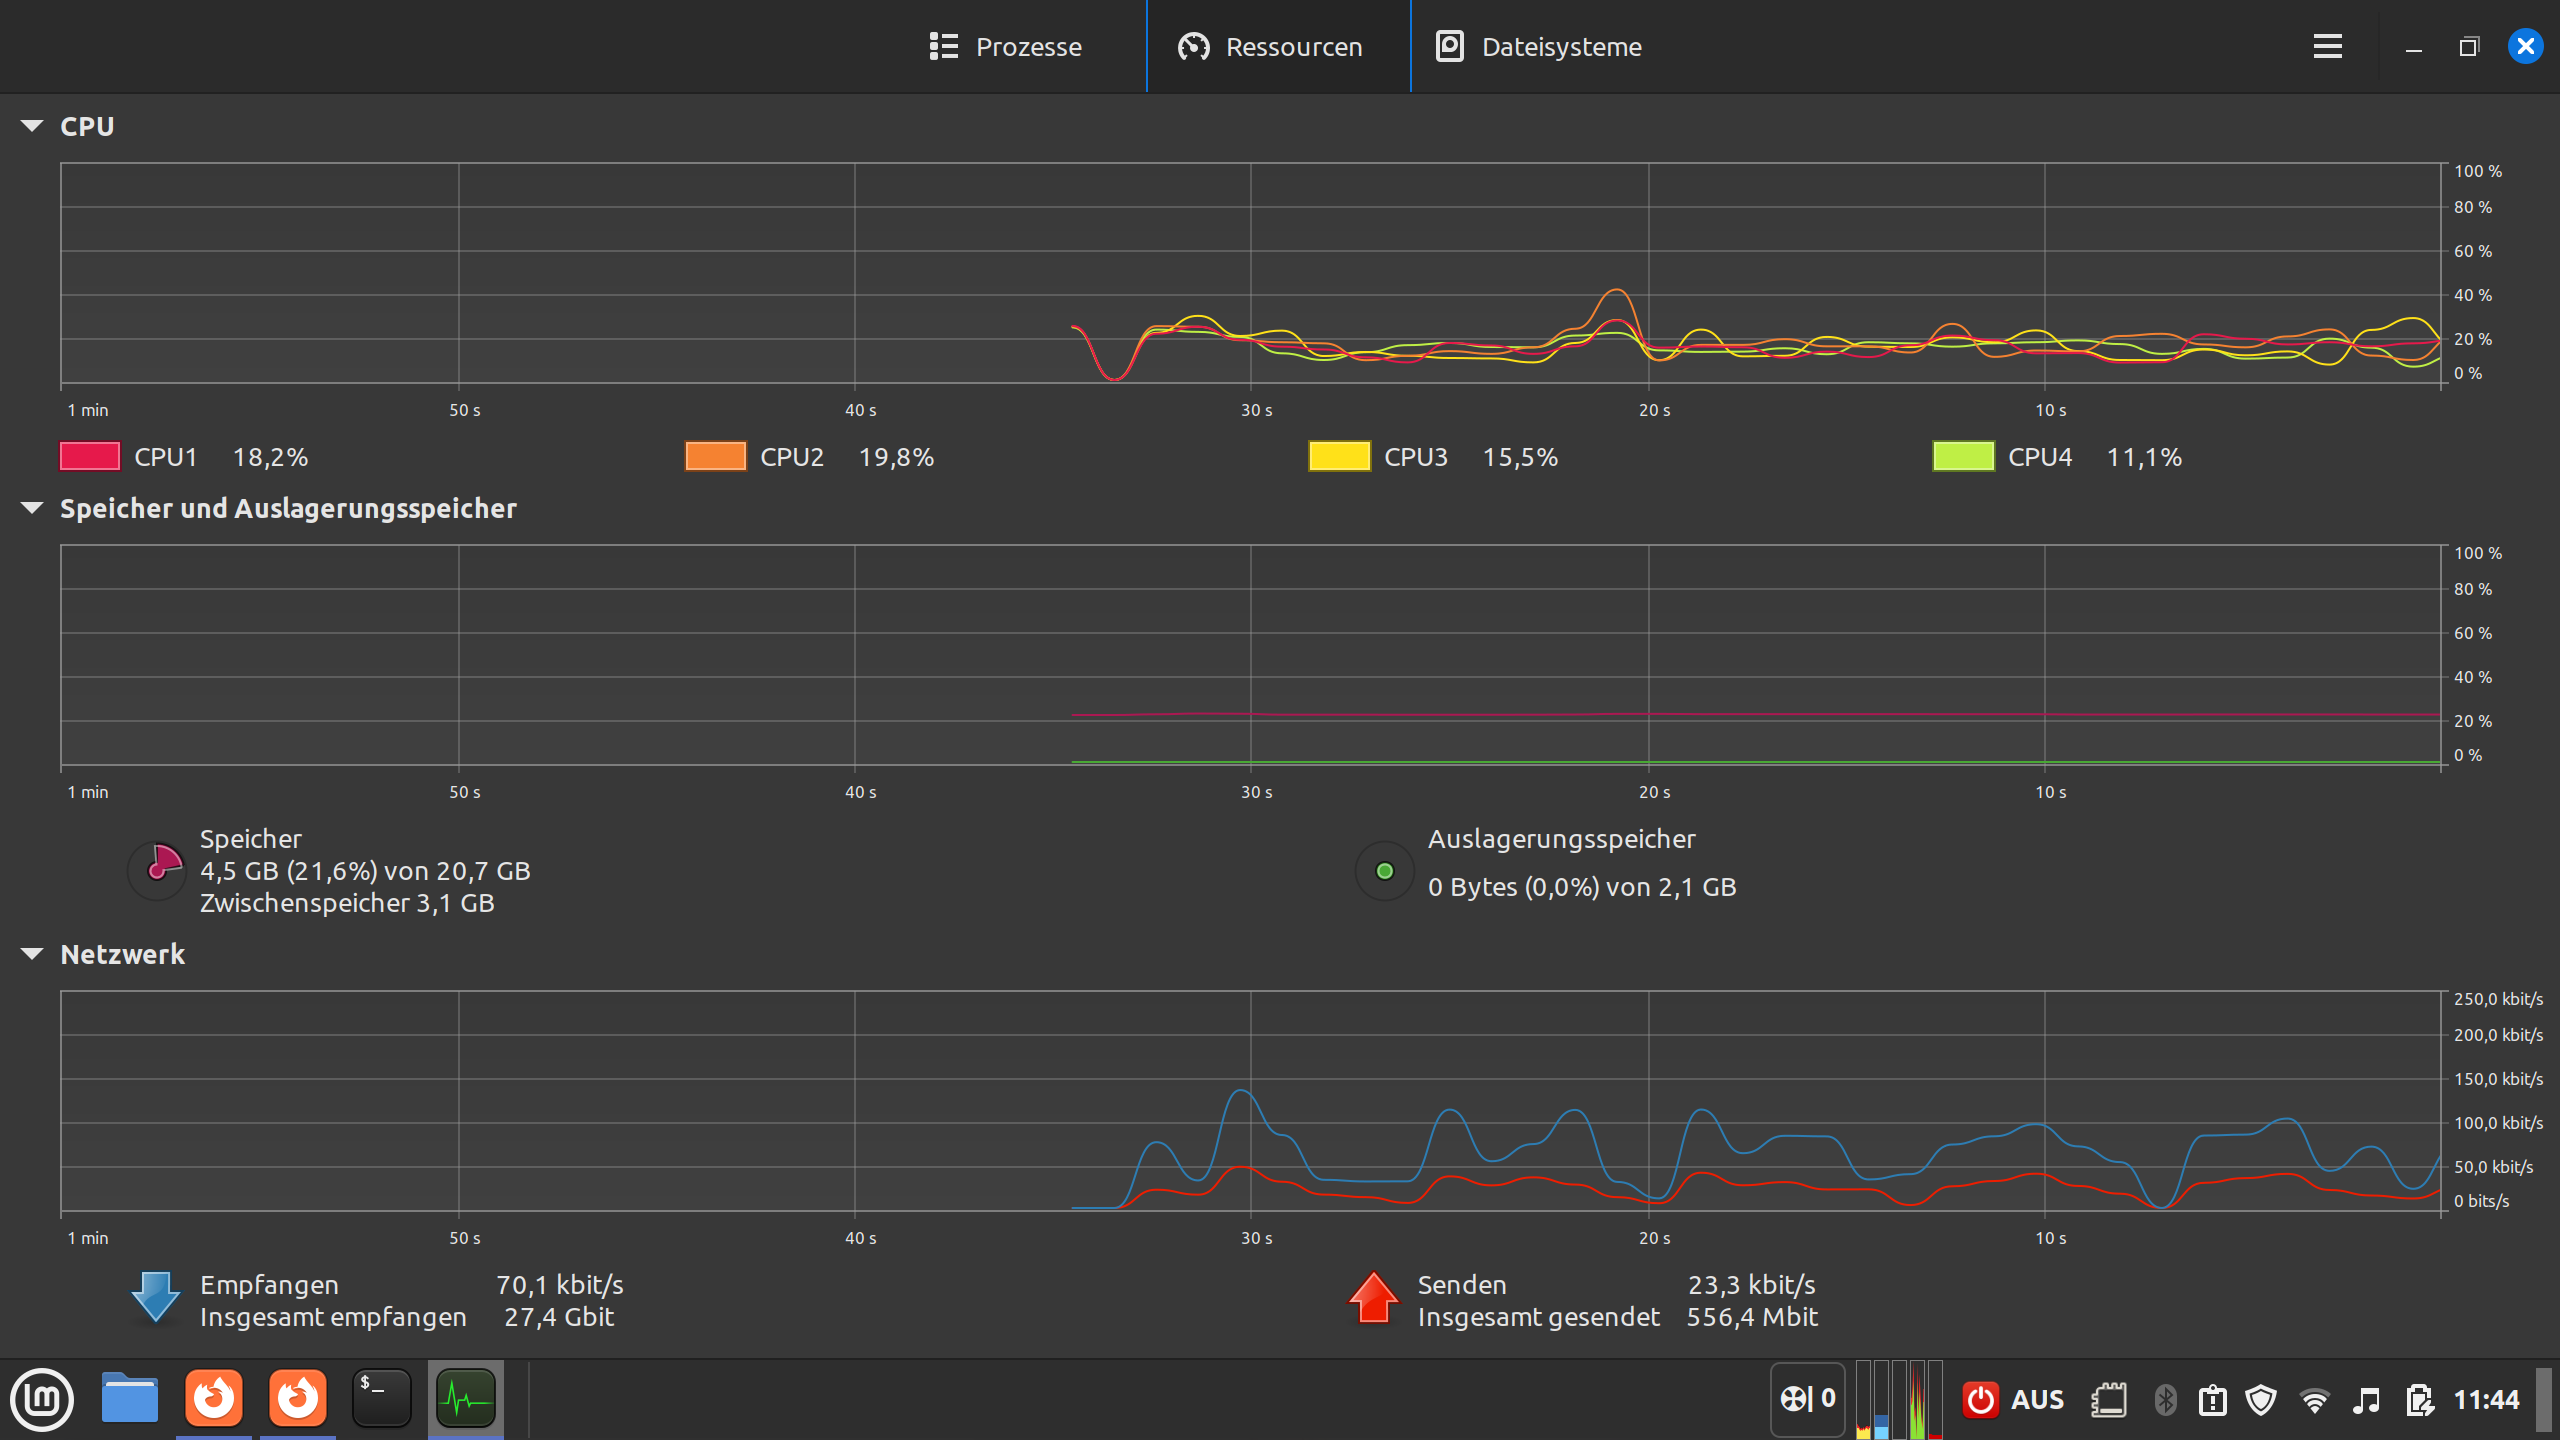Change the CPU1 red color swatch
The image size is (2560, 1440).
(90, 456)
